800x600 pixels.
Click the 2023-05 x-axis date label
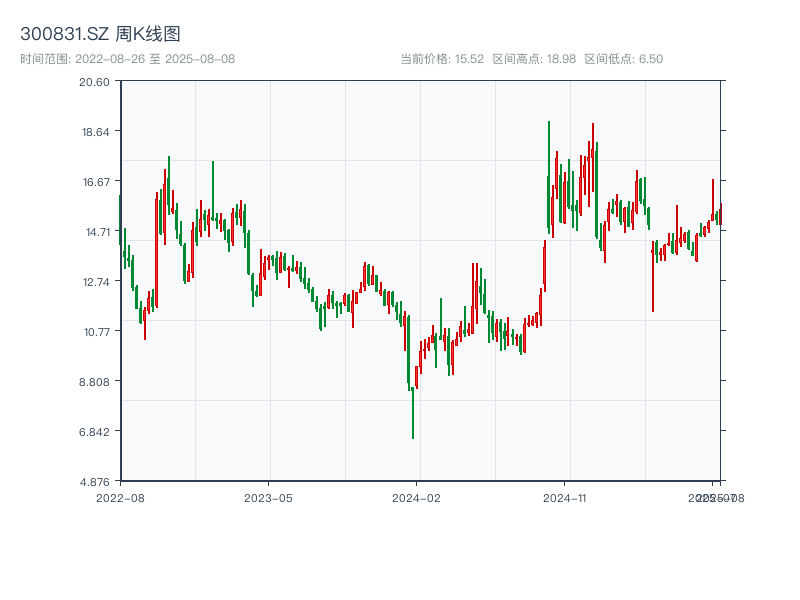click(x=268, y=497)
